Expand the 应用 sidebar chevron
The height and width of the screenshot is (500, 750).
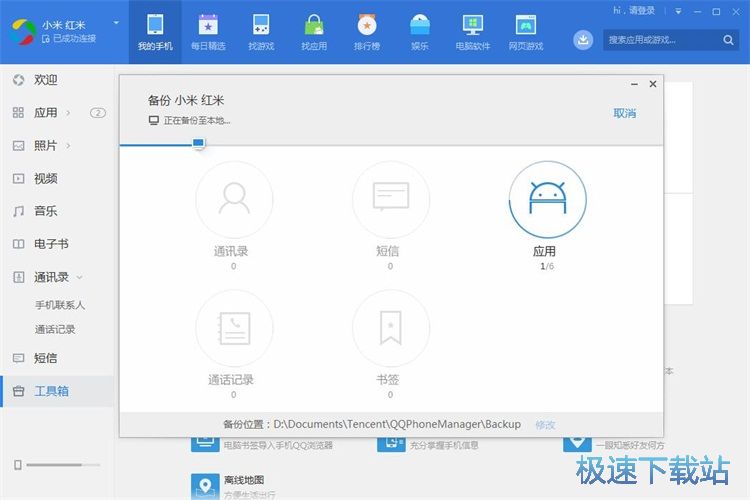click(68, 113)
